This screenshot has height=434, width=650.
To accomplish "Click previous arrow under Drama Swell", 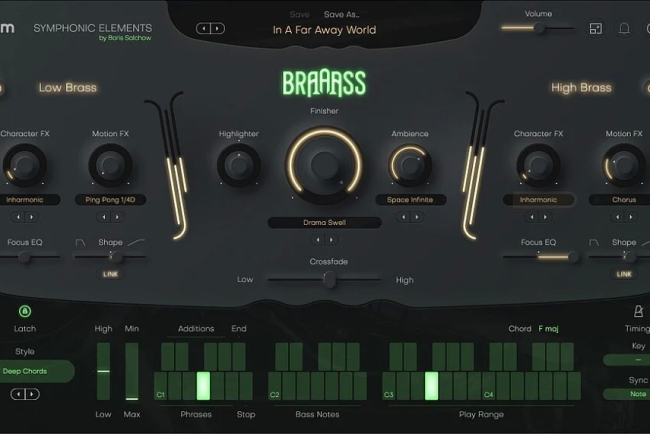I will pyautogui.click(x=318, y=240).
